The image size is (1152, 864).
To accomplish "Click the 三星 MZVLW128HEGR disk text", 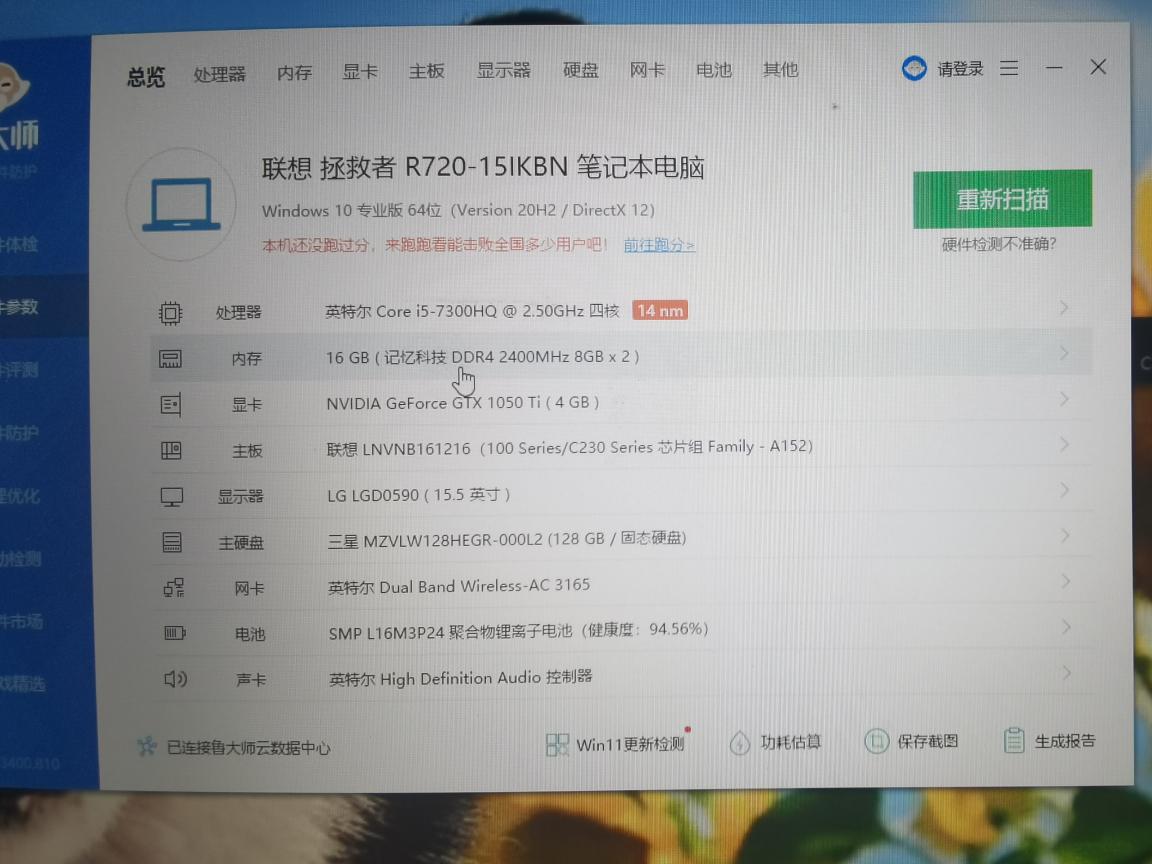I will [x=507, y=539].
